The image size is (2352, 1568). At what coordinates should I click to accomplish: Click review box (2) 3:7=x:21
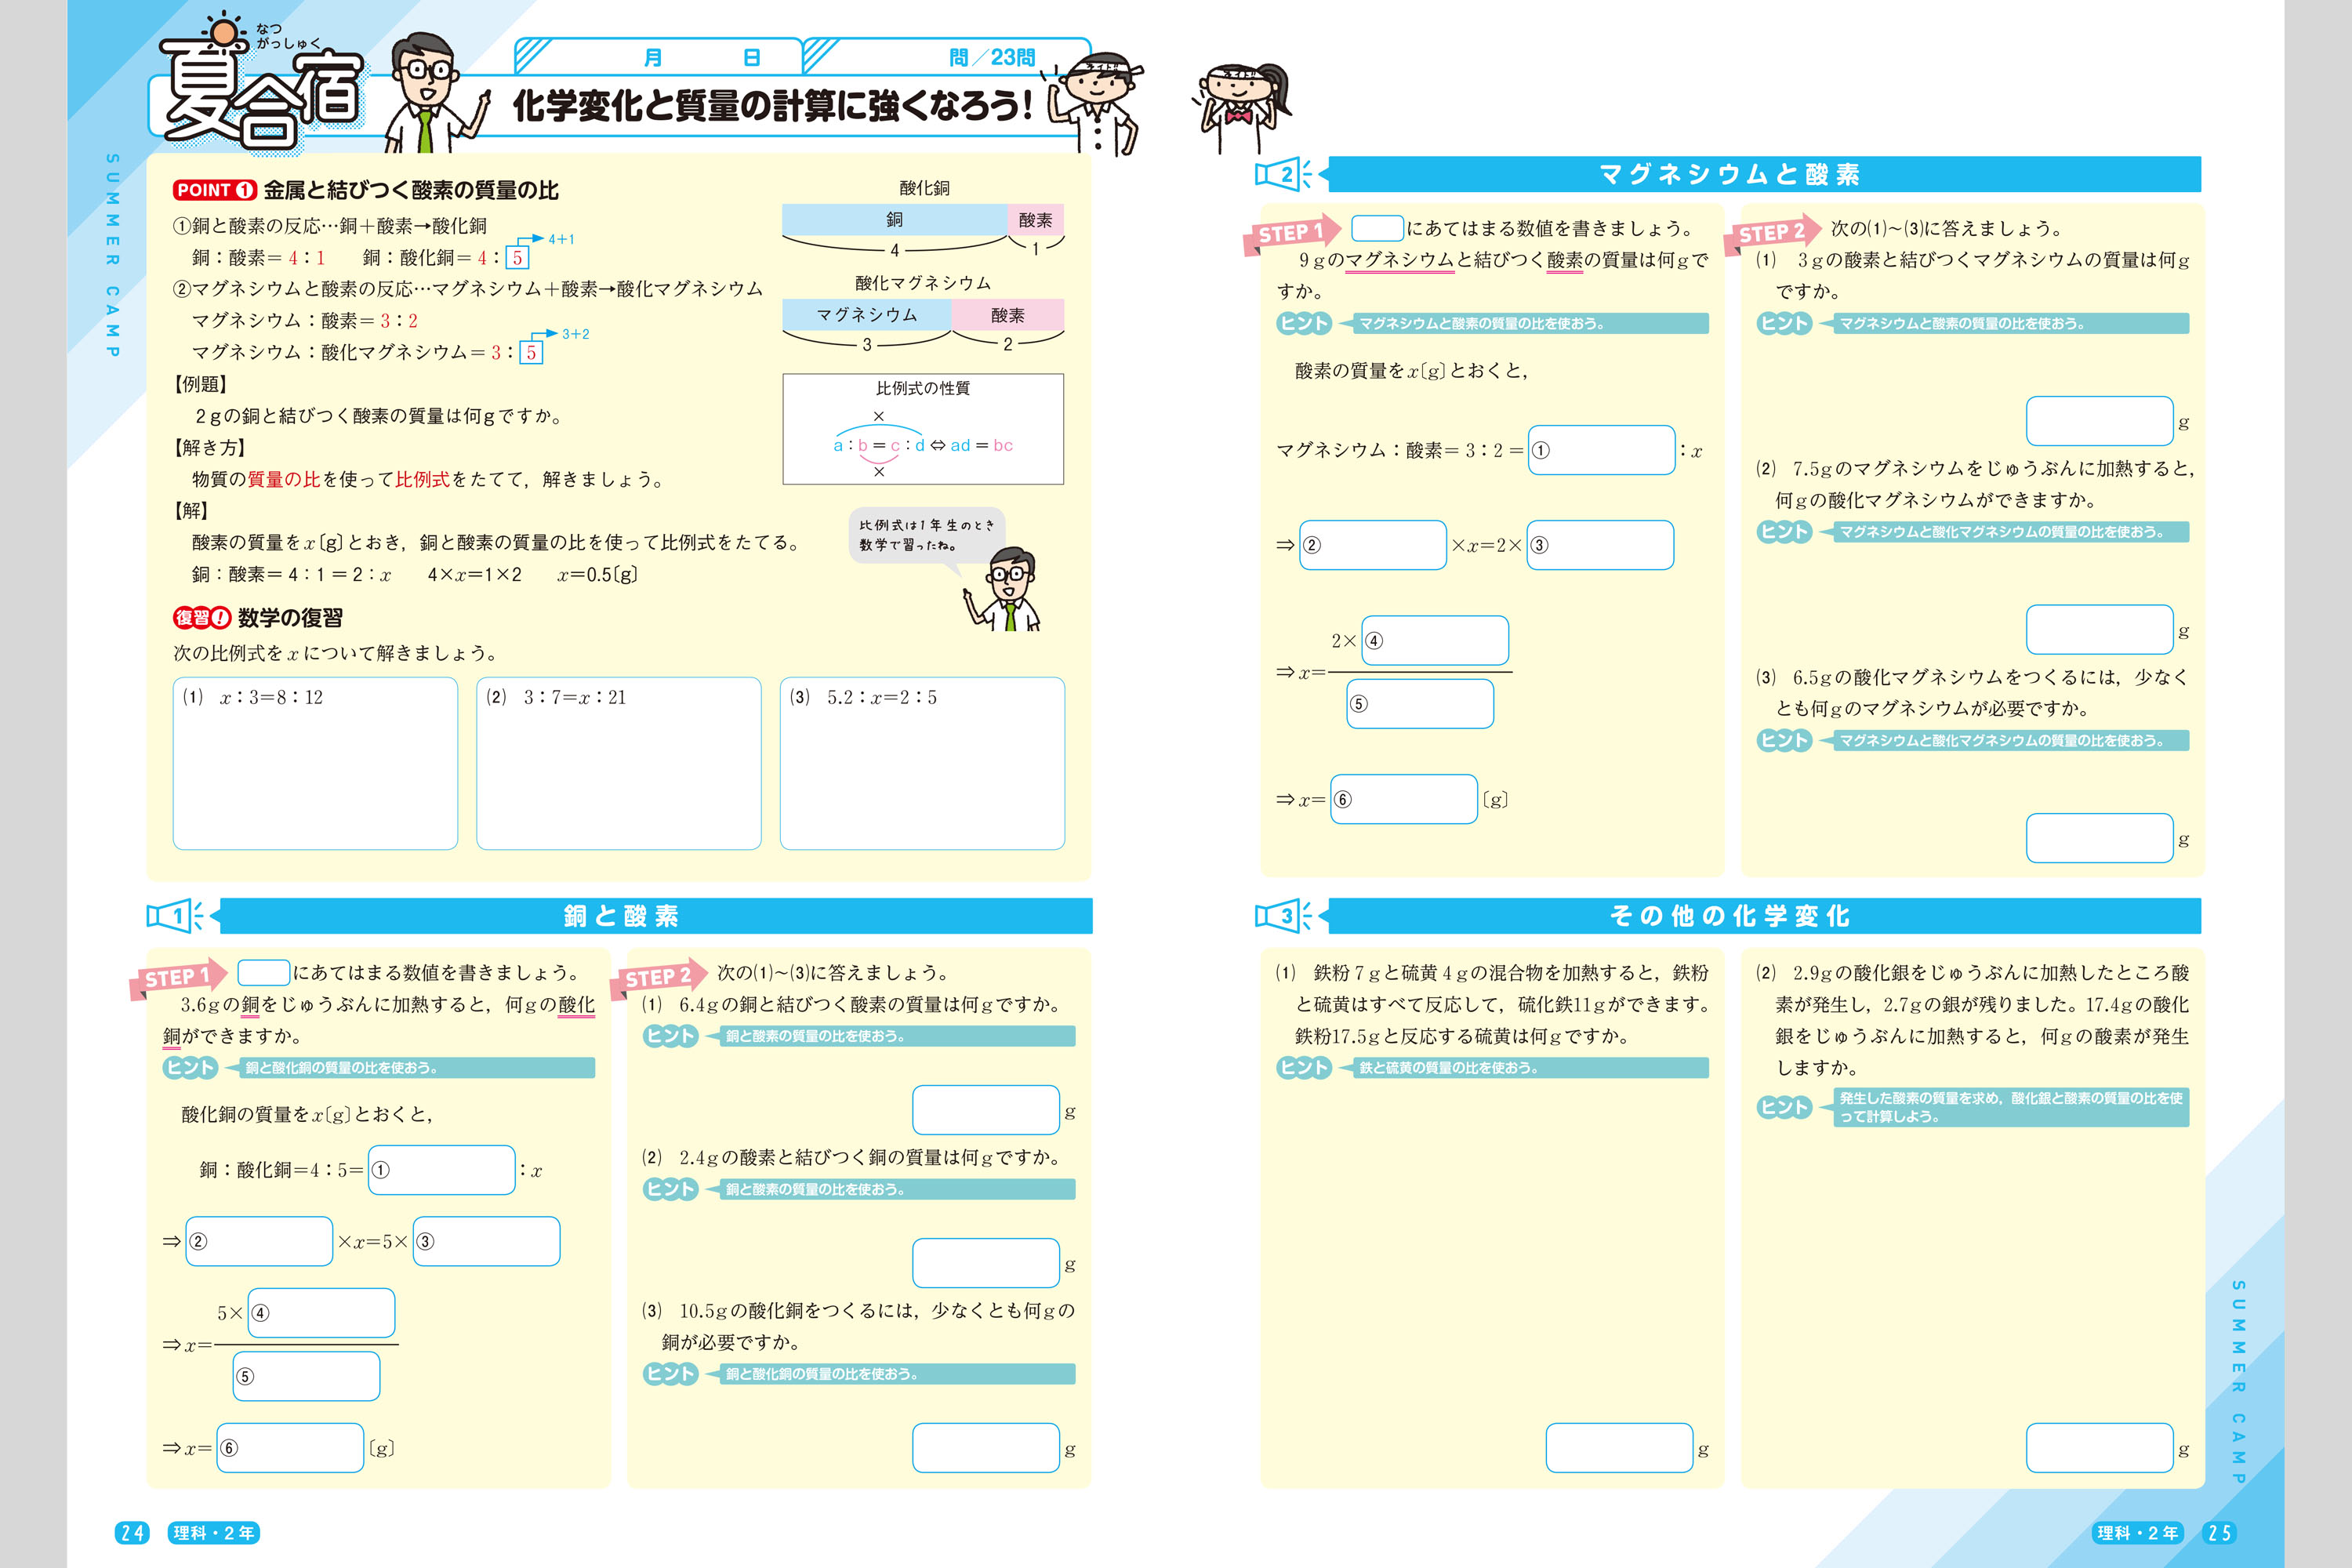pos(618,763)
